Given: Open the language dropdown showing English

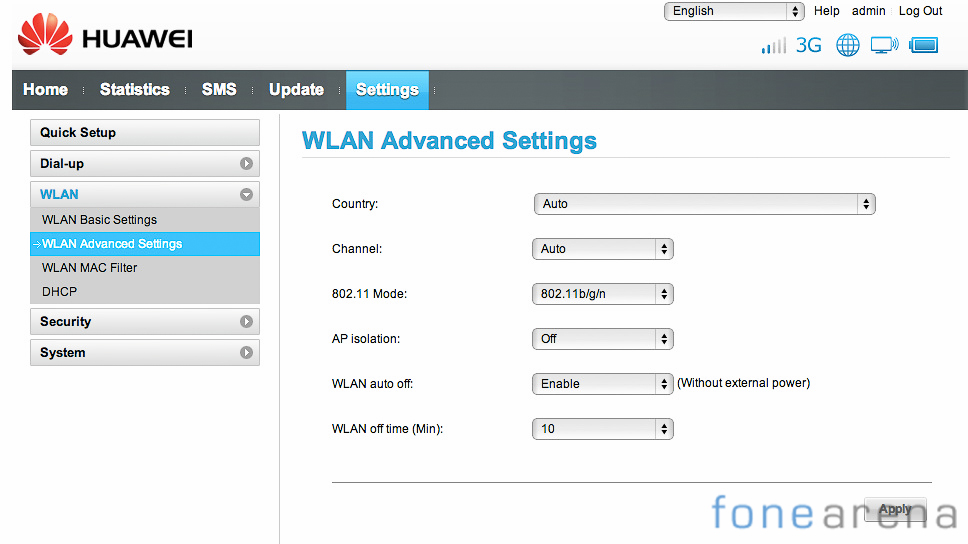Looking at the screenshot, I should tap(734, 11).
